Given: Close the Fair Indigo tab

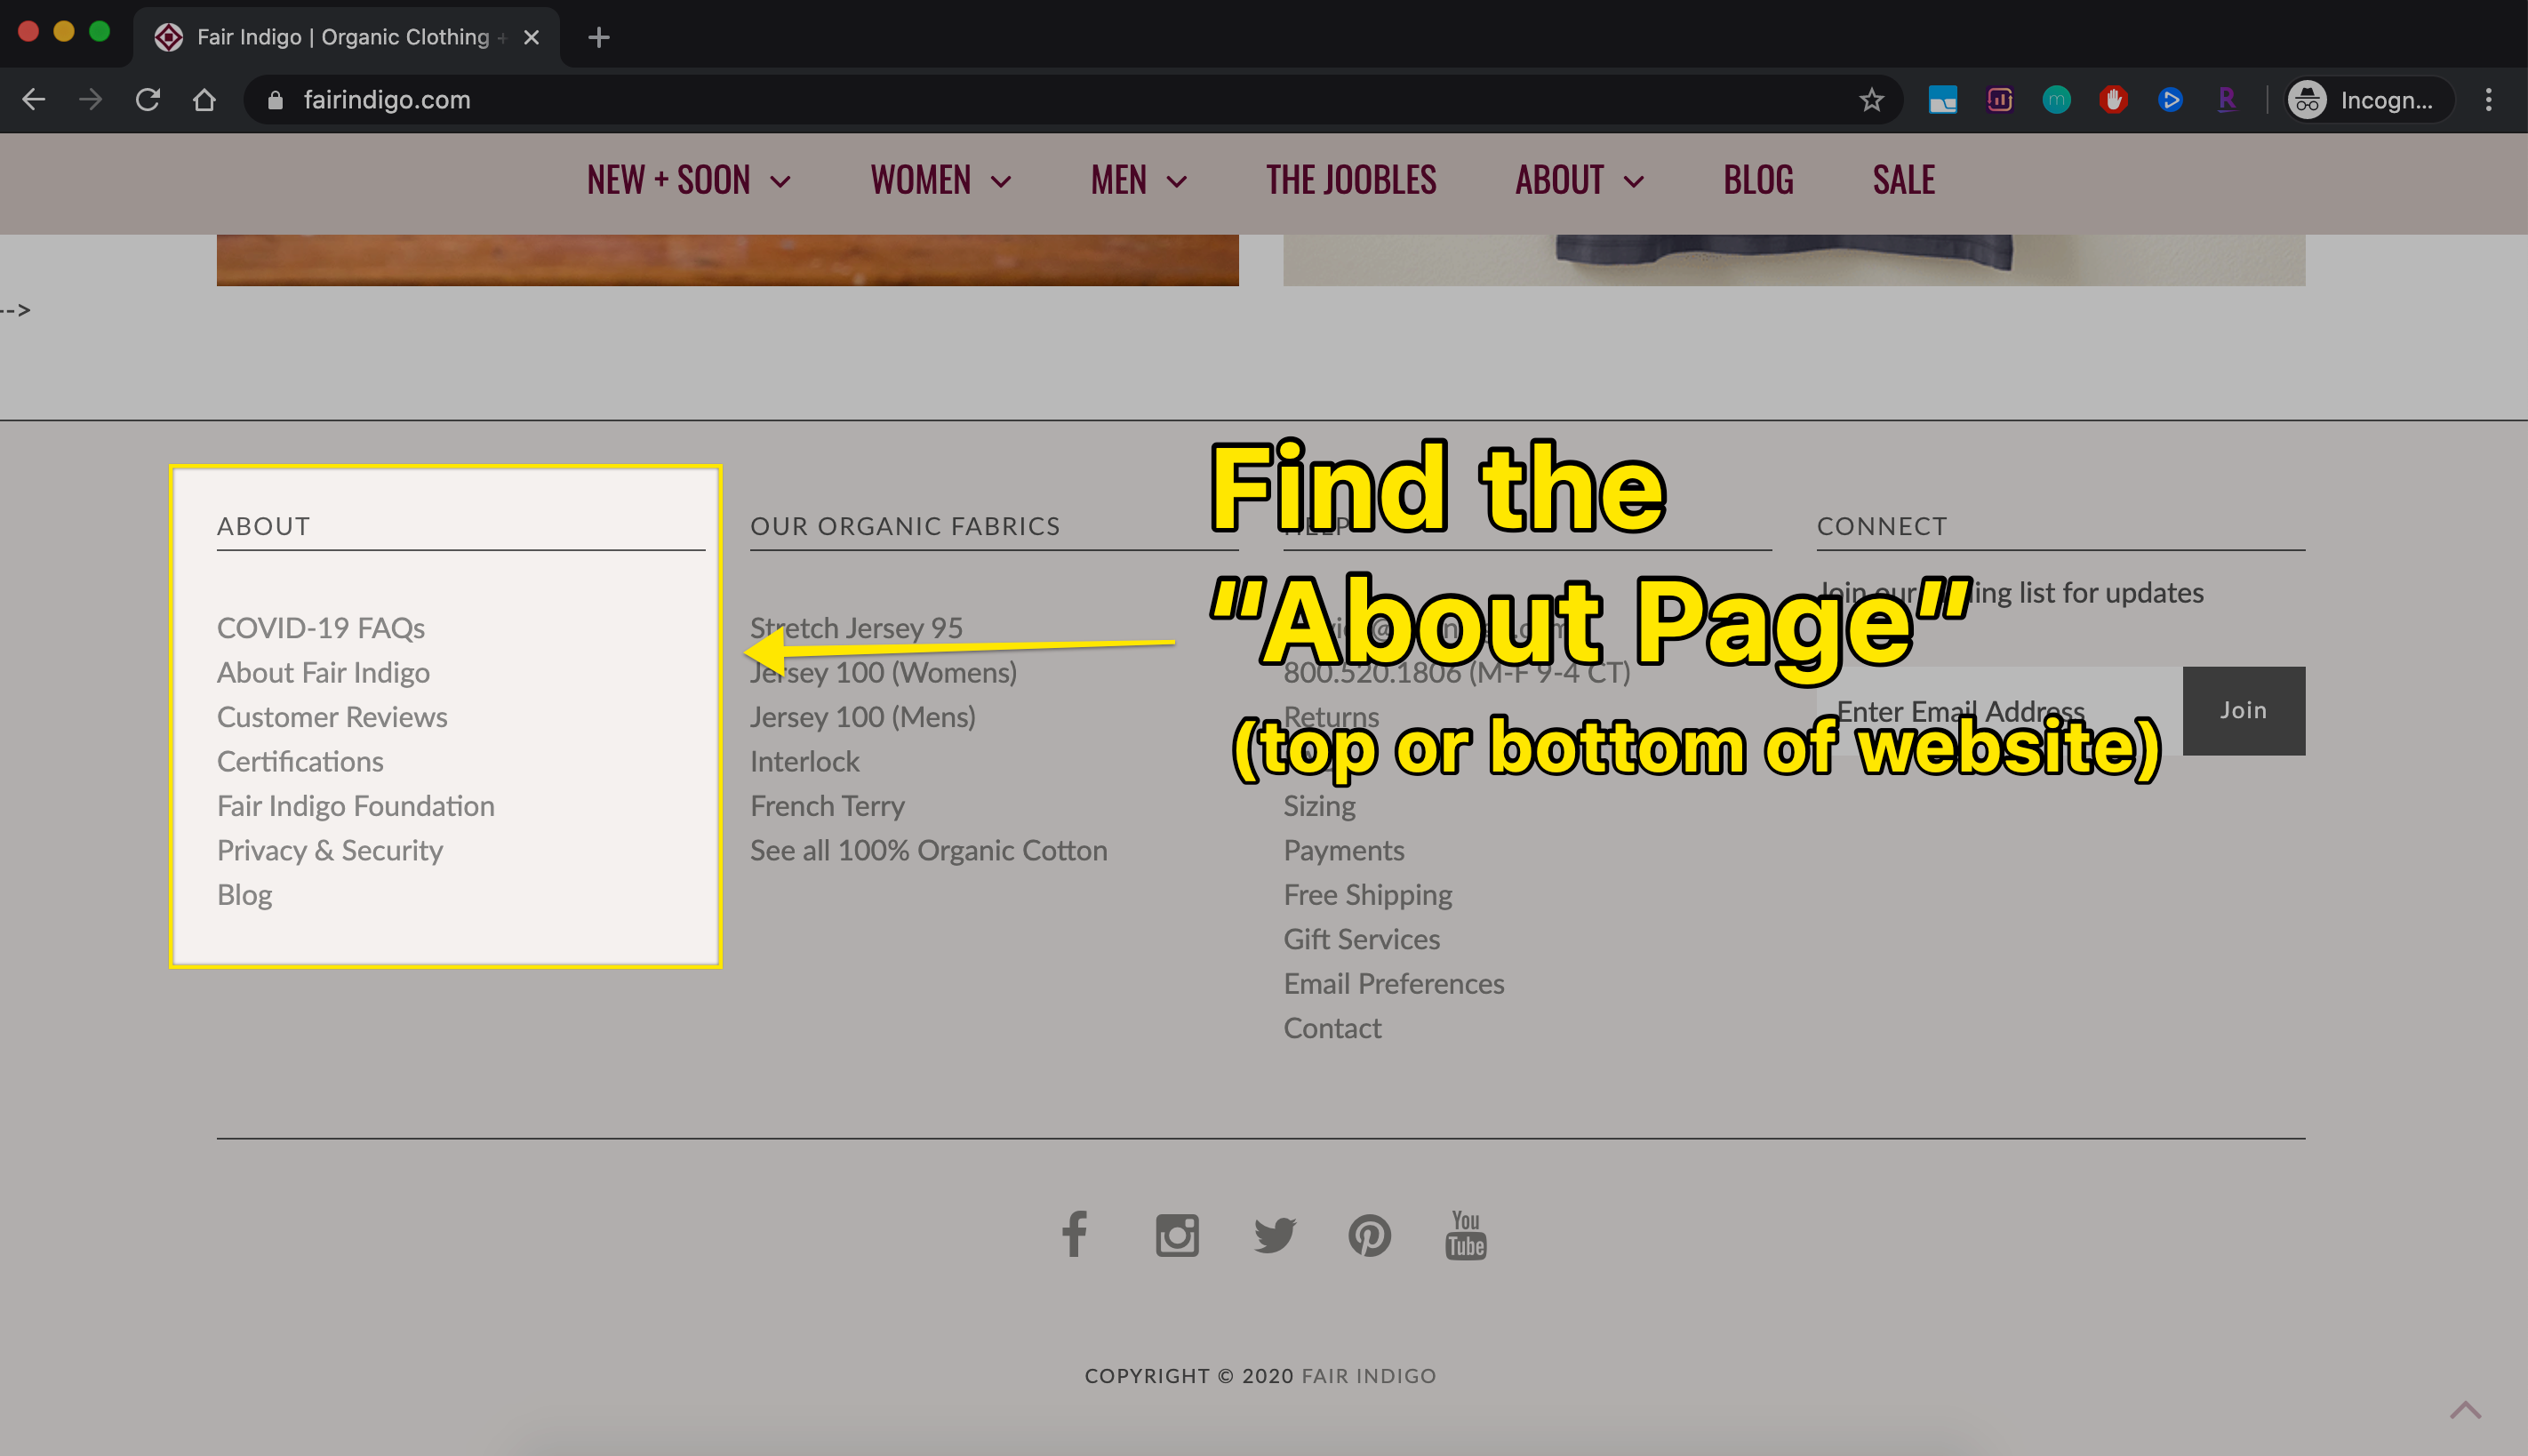Looking at the screenshot, I should tap(531, 37).
